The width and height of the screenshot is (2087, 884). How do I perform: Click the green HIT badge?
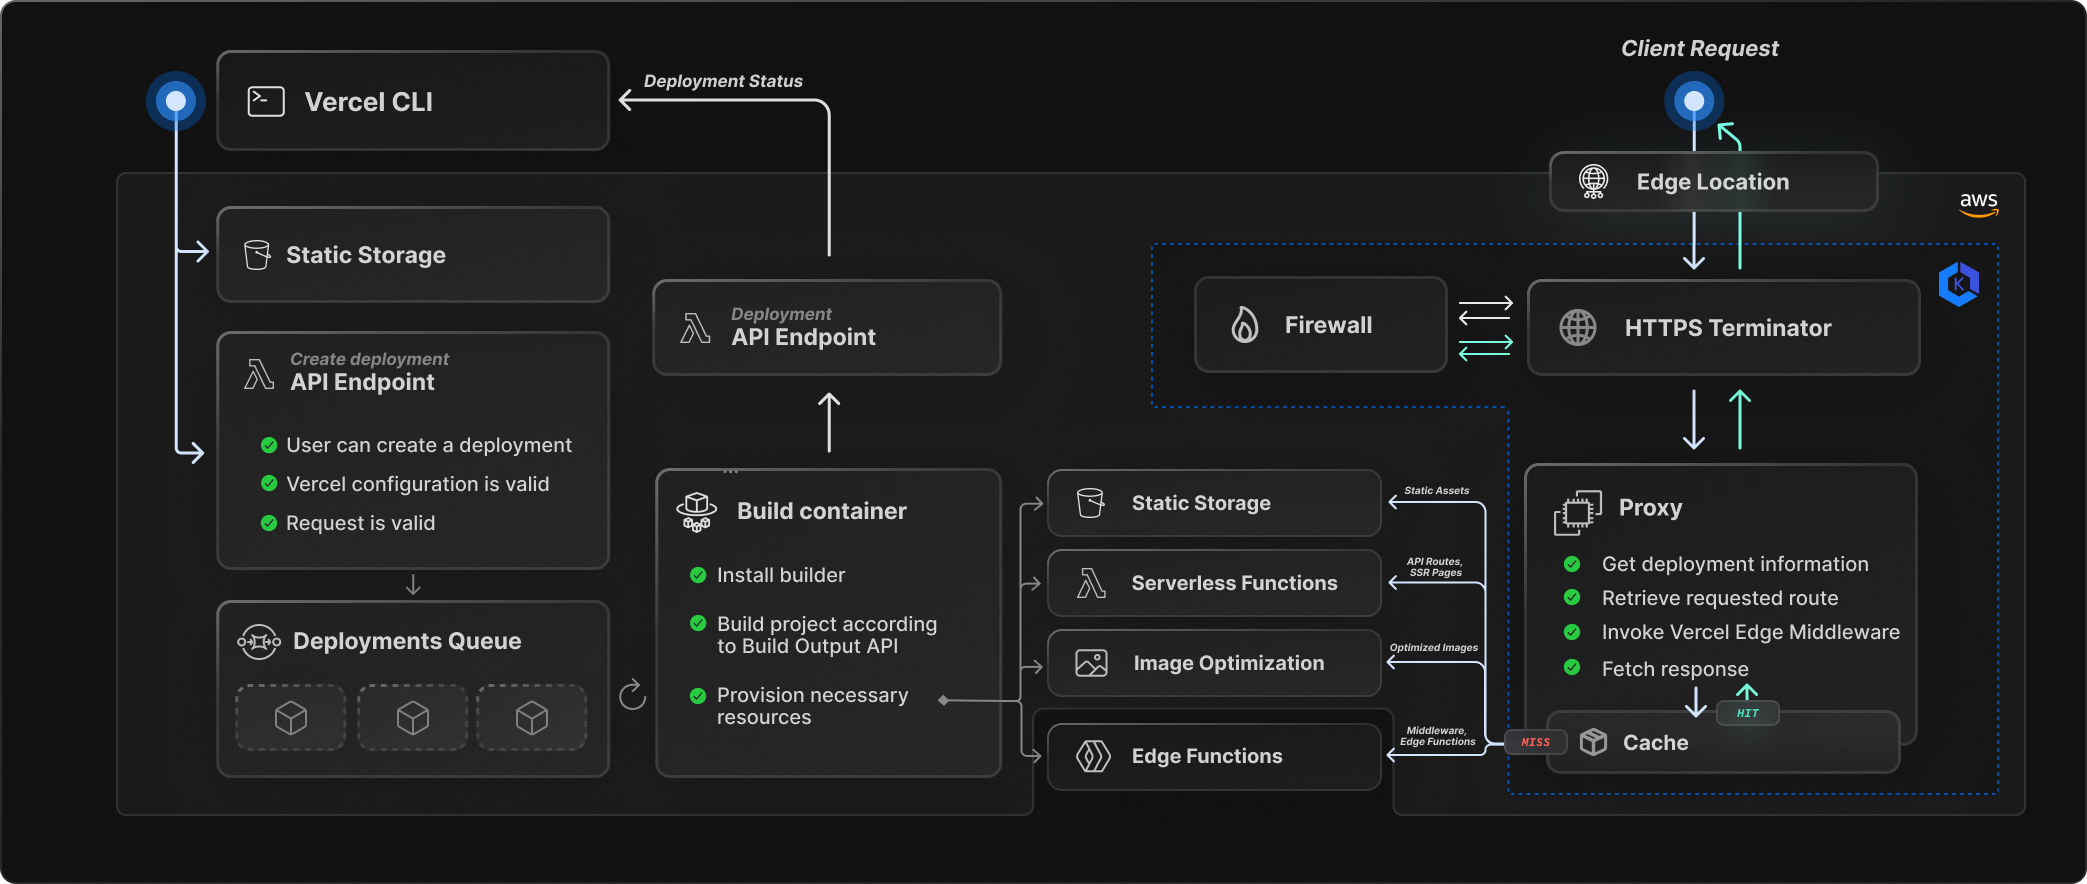[1747, 713]
